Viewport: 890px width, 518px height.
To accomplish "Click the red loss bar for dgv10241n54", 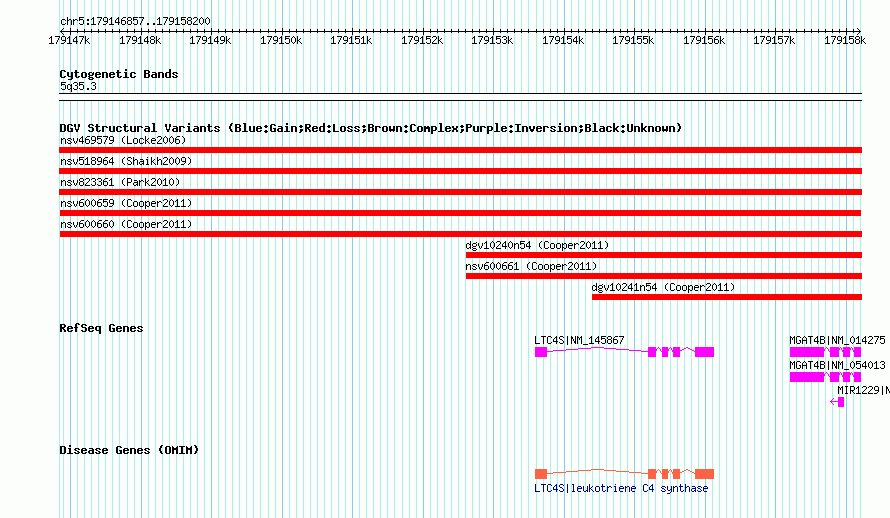I will (727, 297).
